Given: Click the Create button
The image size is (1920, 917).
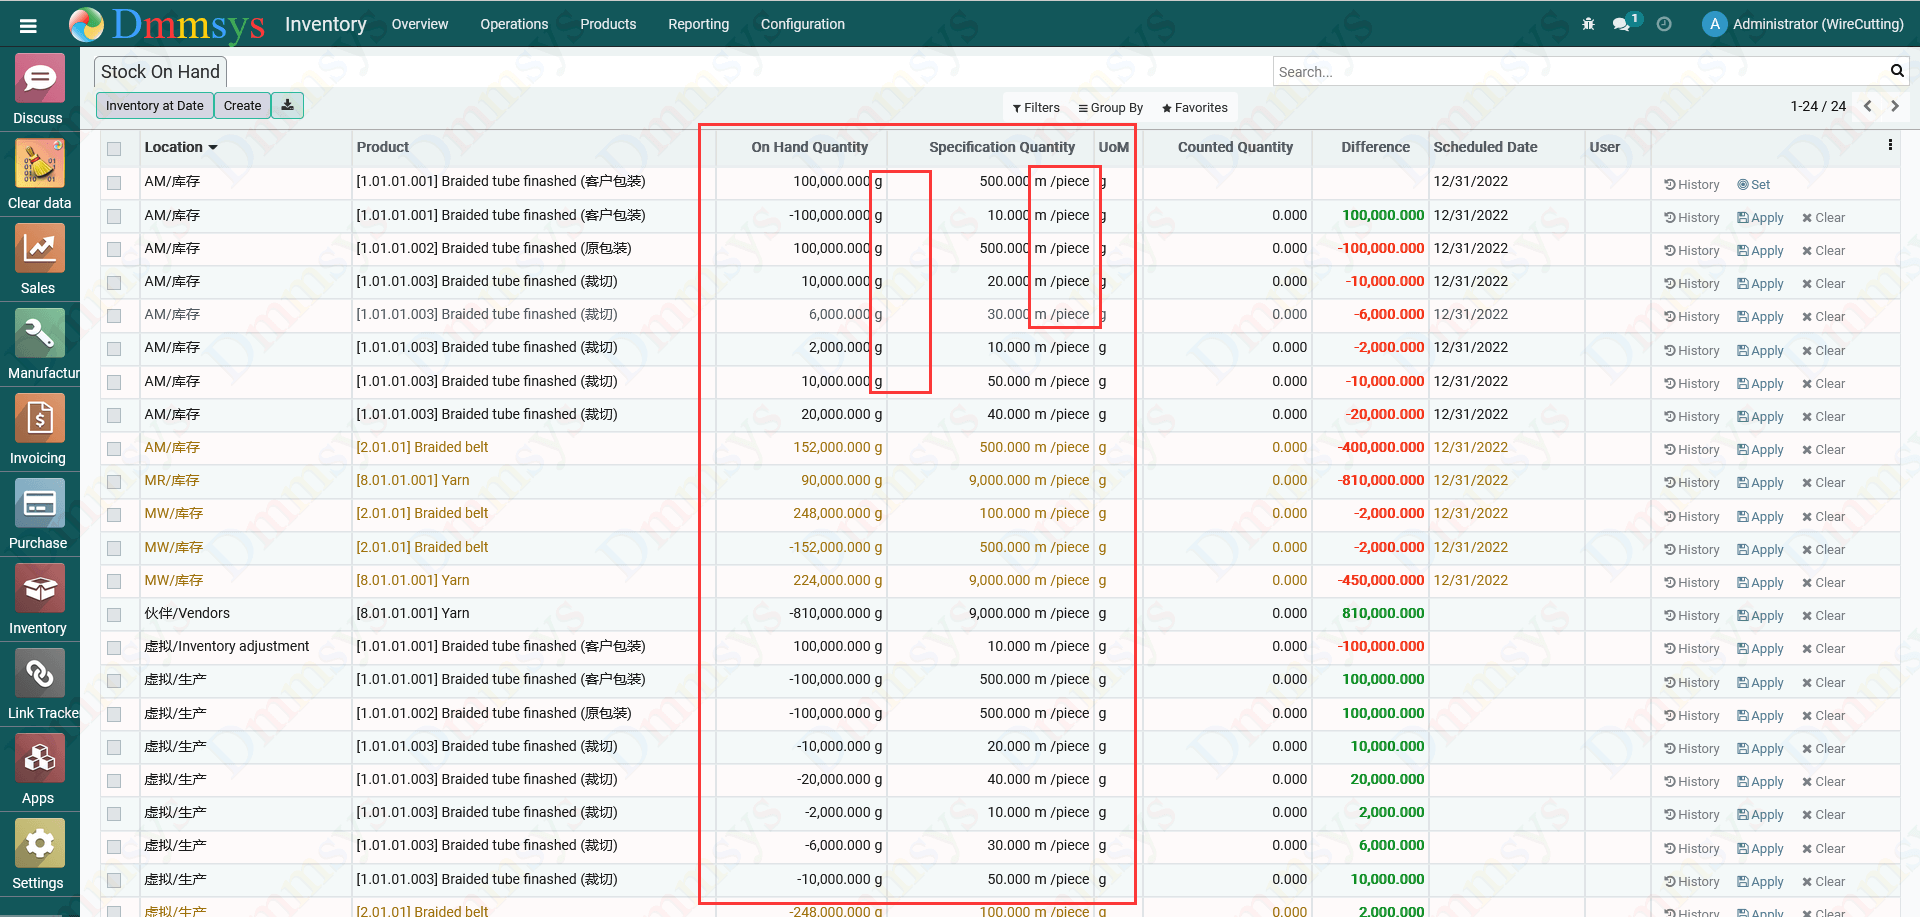Looking at the screenshot, I should 242,105.
